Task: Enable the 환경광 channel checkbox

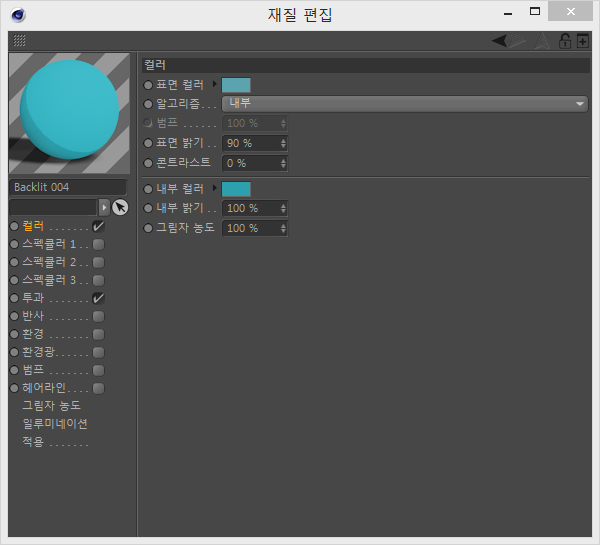Action: pos(98,352)
